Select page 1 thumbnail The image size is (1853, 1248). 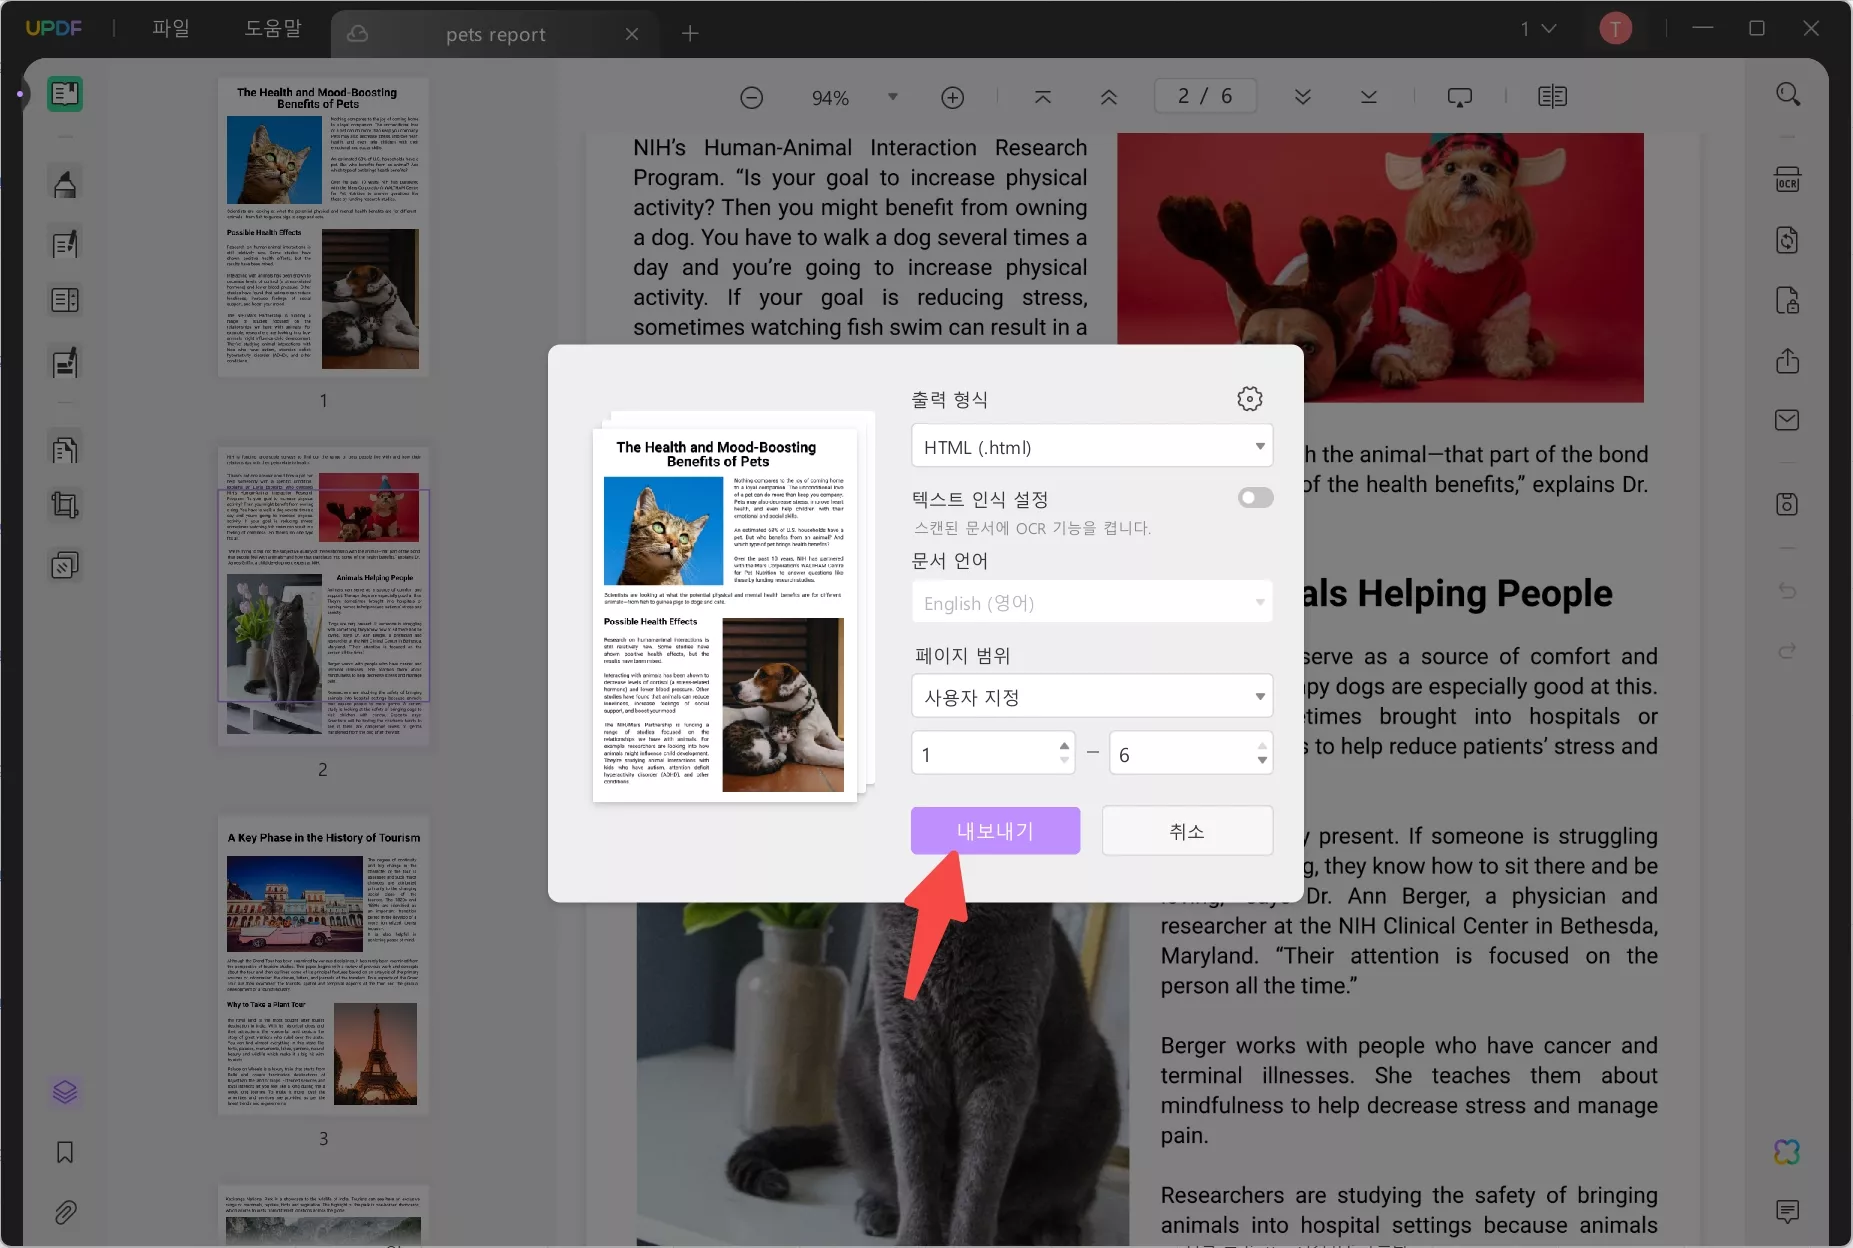pyautogui.click(x=323, y=228)
